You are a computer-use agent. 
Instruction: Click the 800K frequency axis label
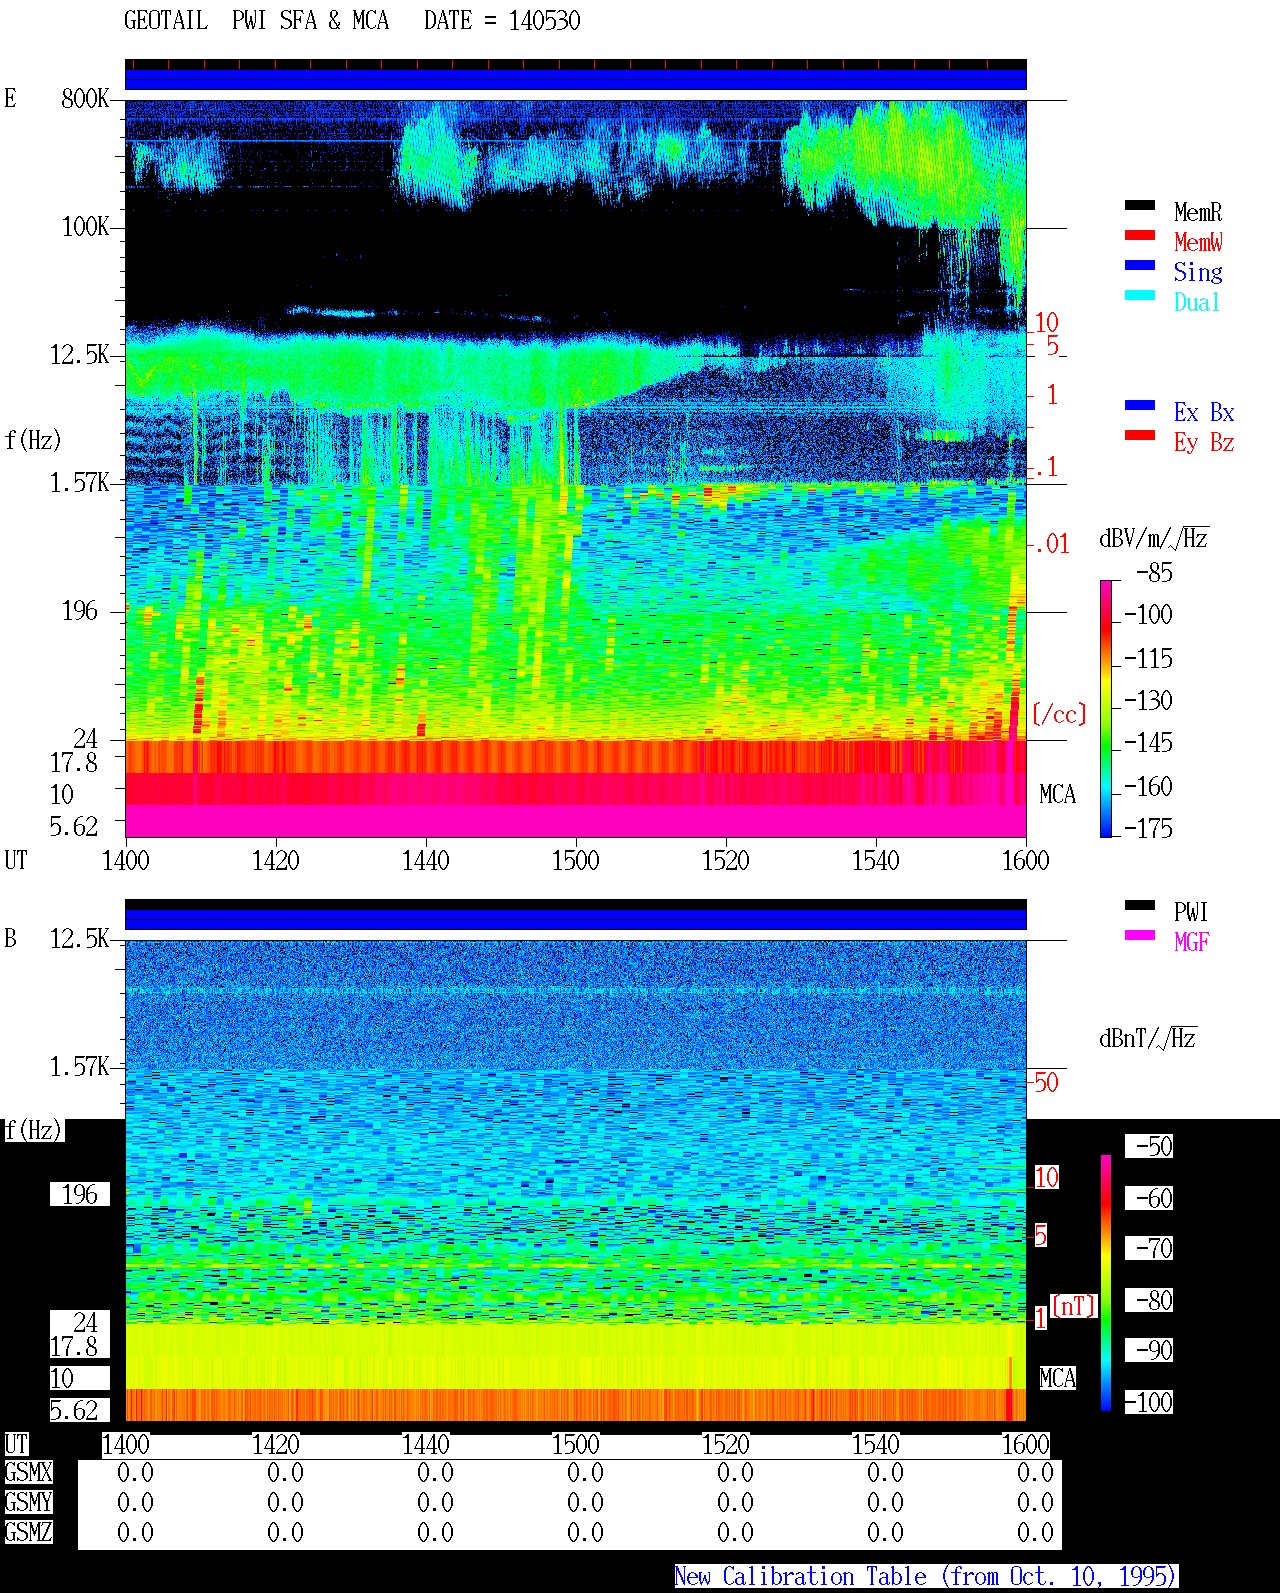[85, 98]
